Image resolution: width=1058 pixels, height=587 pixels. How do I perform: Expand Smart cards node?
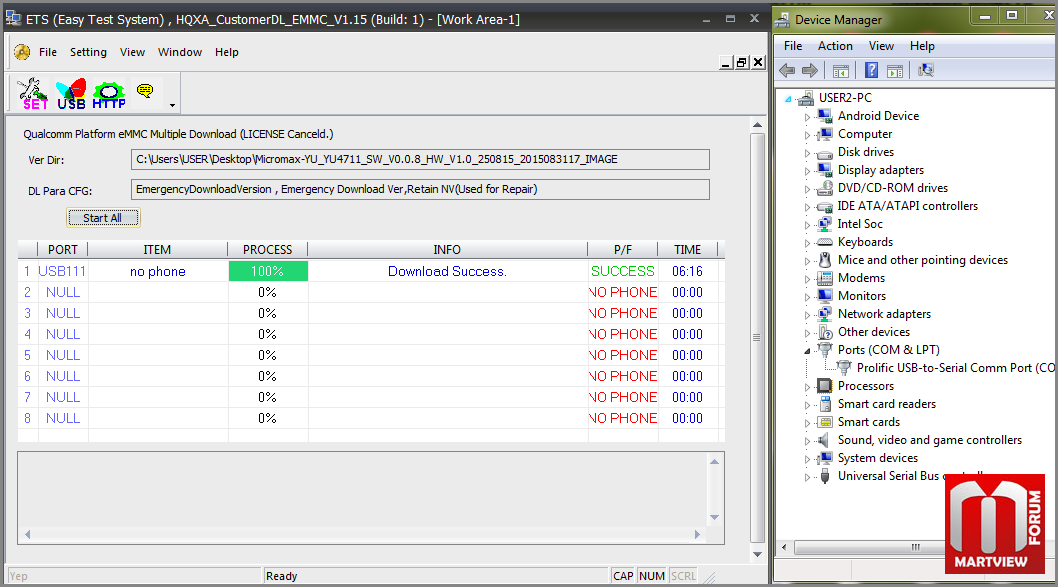807,423
